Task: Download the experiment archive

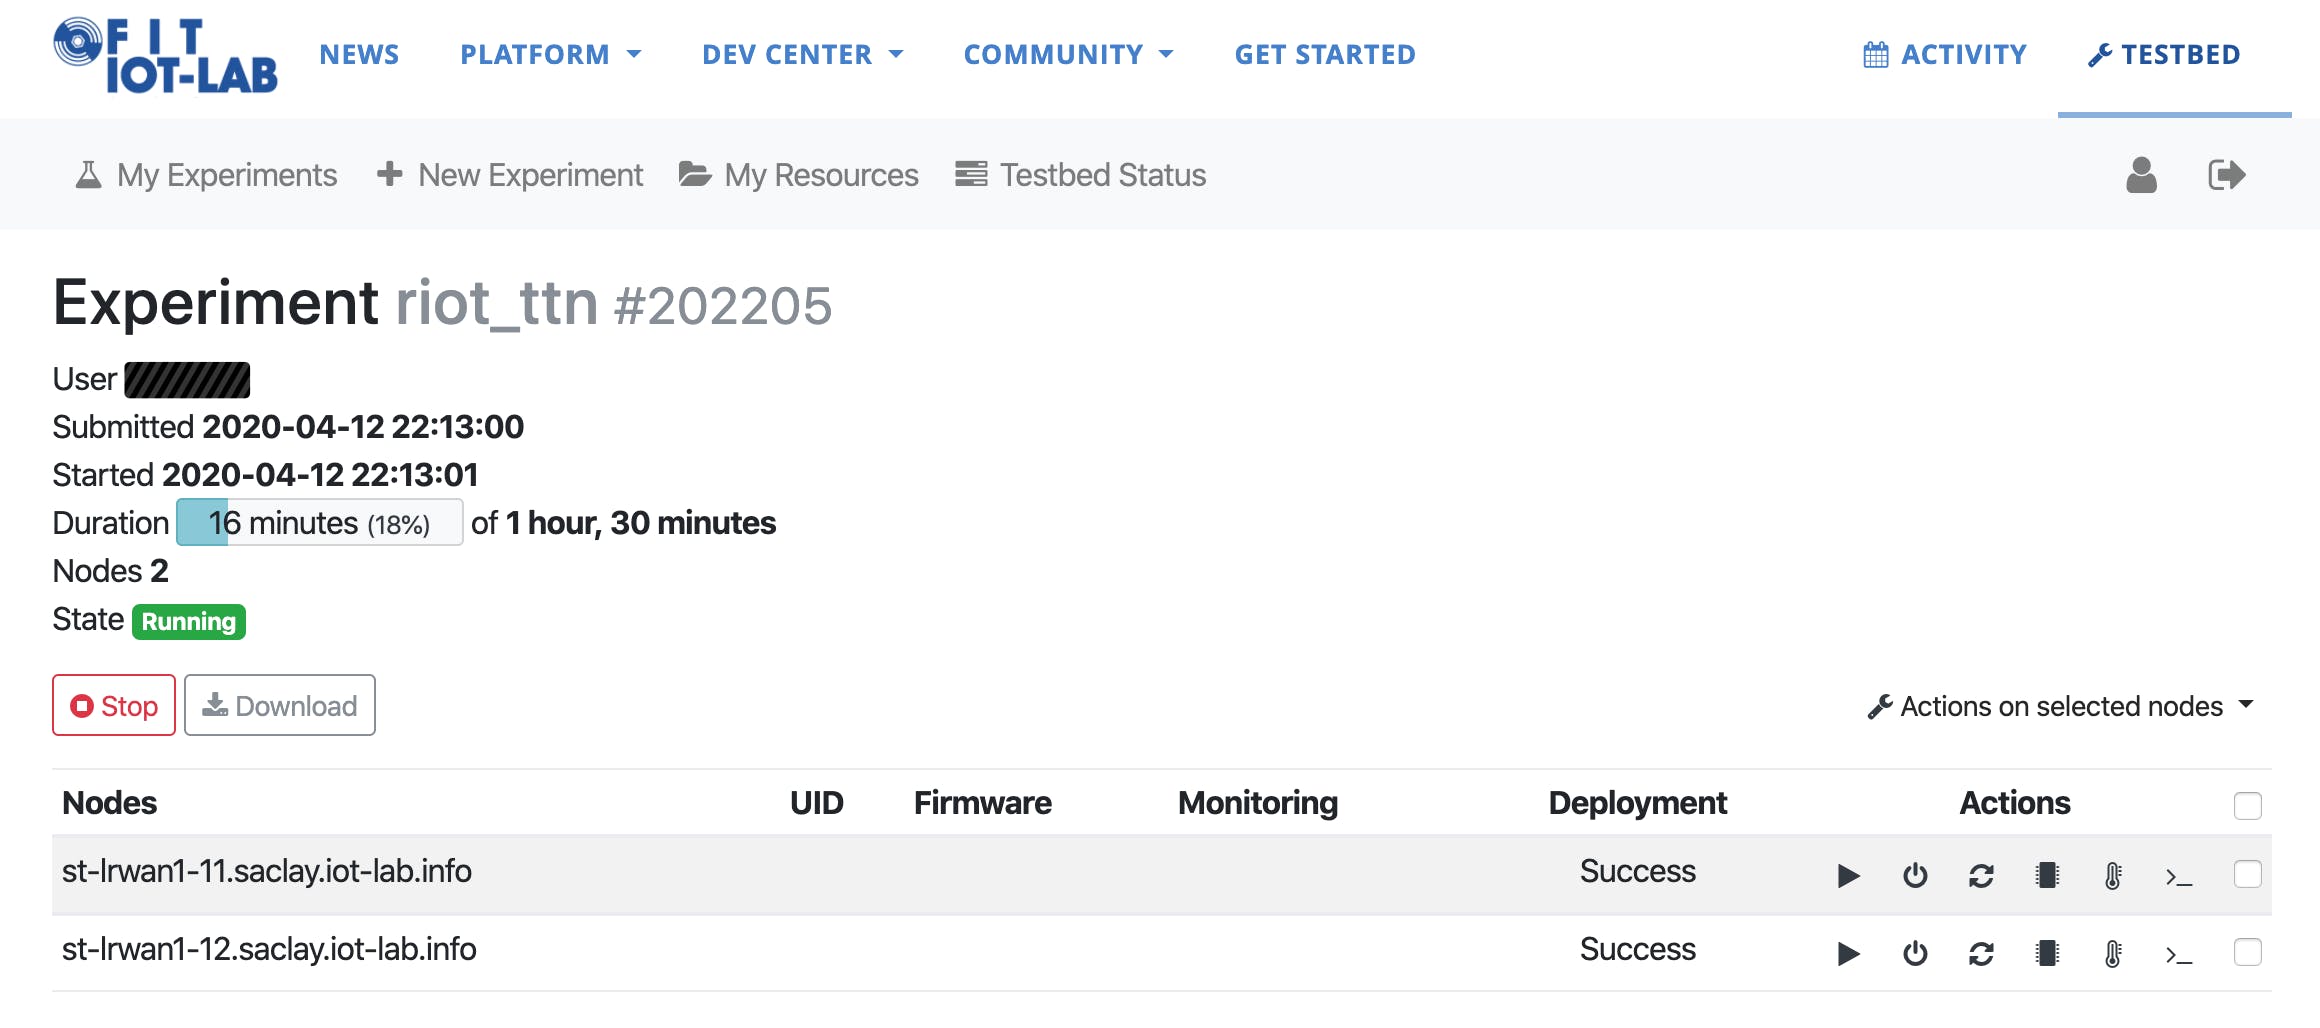Action: tap(280, 705)
